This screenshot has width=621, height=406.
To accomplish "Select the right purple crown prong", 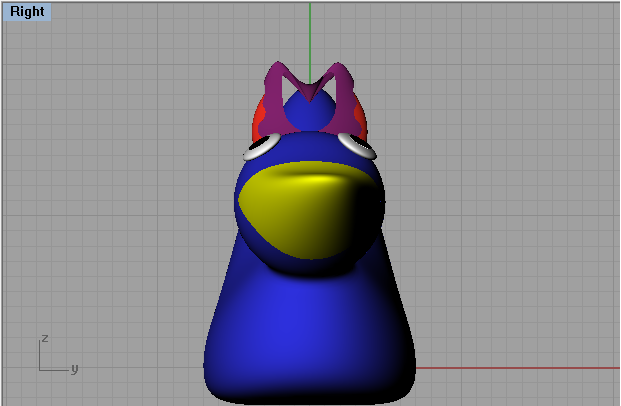I will 341,90.
